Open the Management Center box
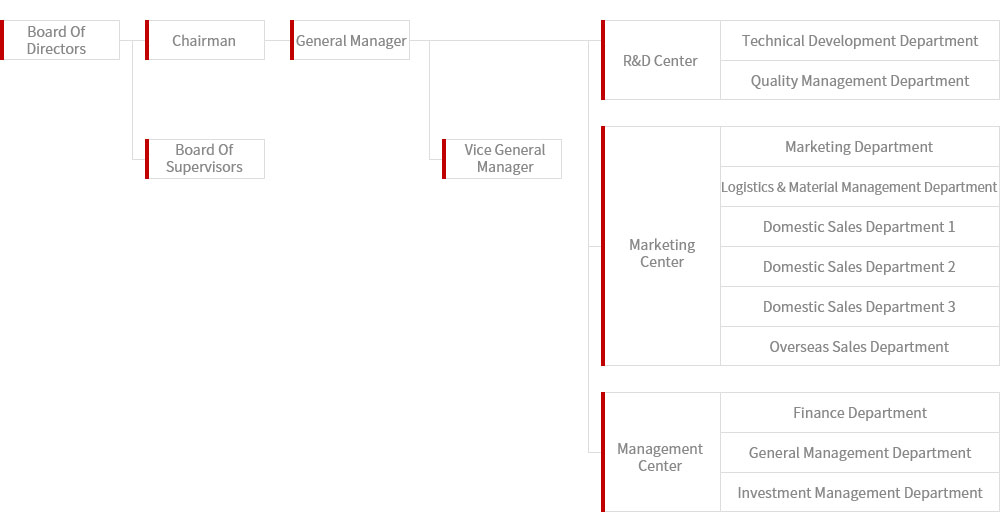This screenshot has height=512, width=1000. (660, 457)
